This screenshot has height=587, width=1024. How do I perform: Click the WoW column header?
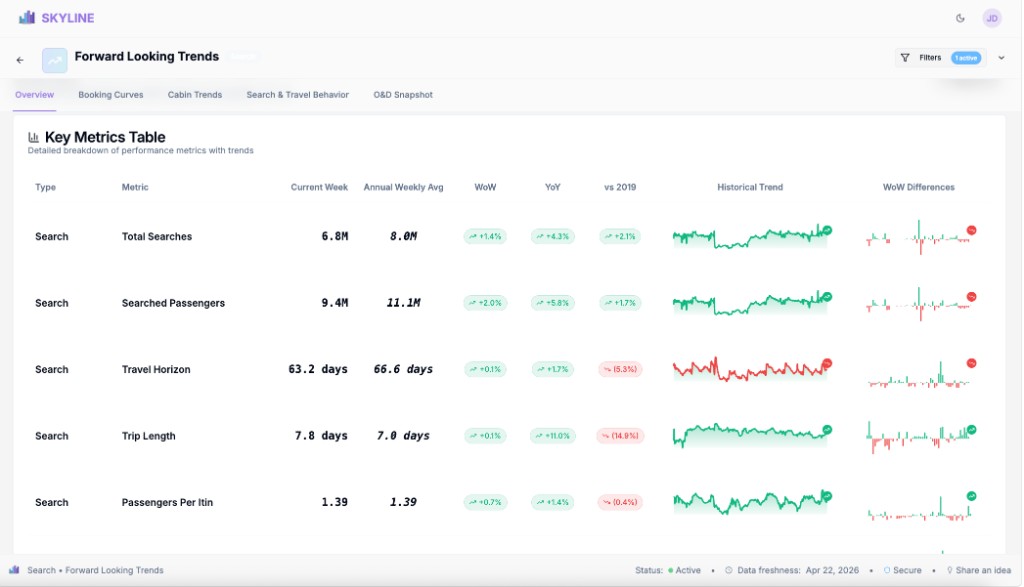(x=485, y=187)
